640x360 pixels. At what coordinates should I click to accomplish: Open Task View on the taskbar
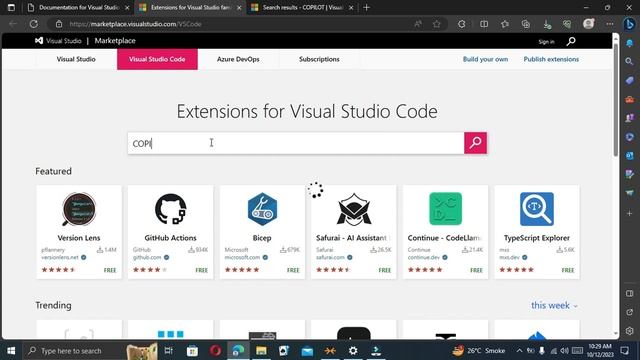point(168,351)
